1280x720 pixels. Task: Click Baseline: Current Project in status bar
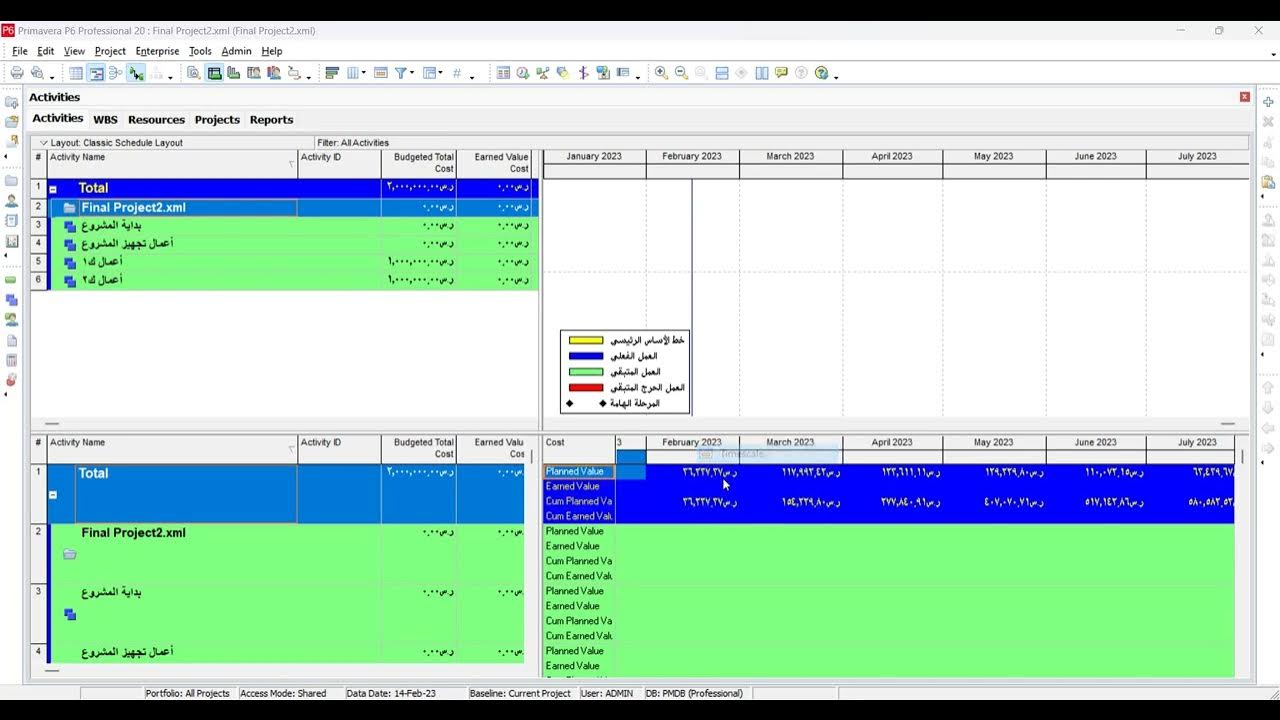[520, 693]
